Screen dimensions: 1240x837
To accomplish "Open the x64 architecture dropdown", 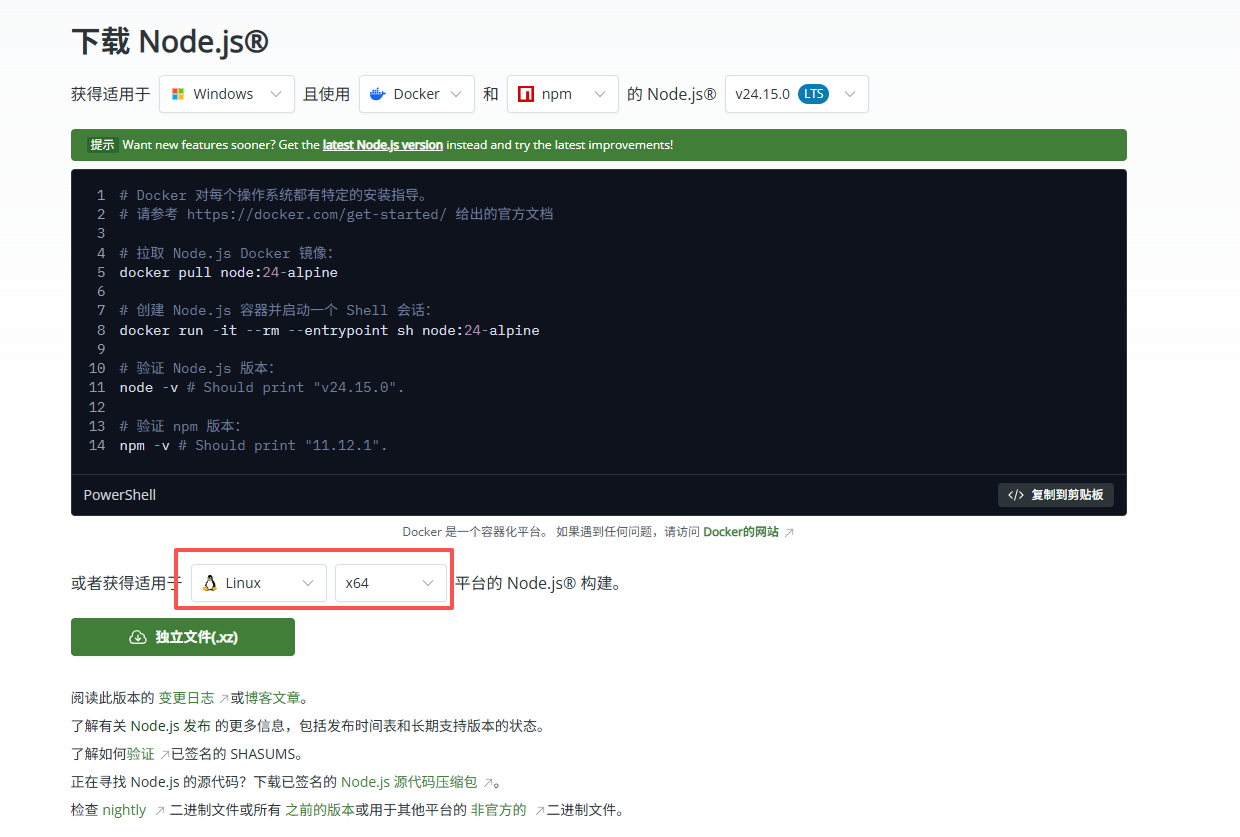I will [x=391, y=583].
